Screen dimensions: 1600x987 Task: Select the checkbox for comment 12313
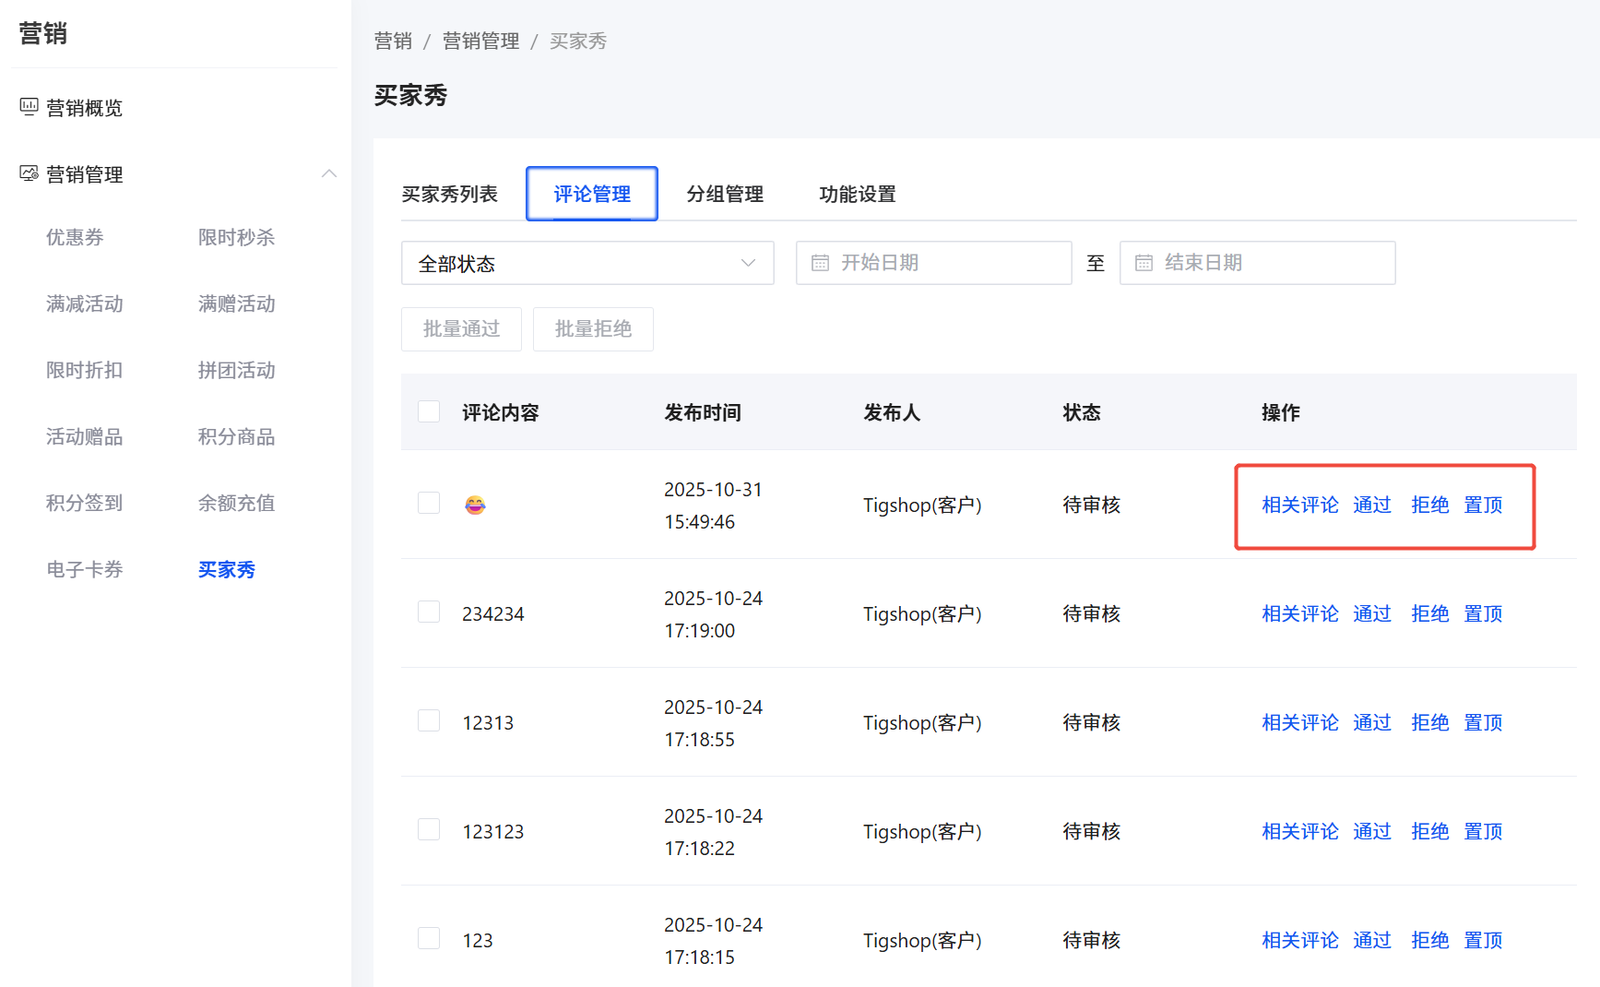[429, 721]
